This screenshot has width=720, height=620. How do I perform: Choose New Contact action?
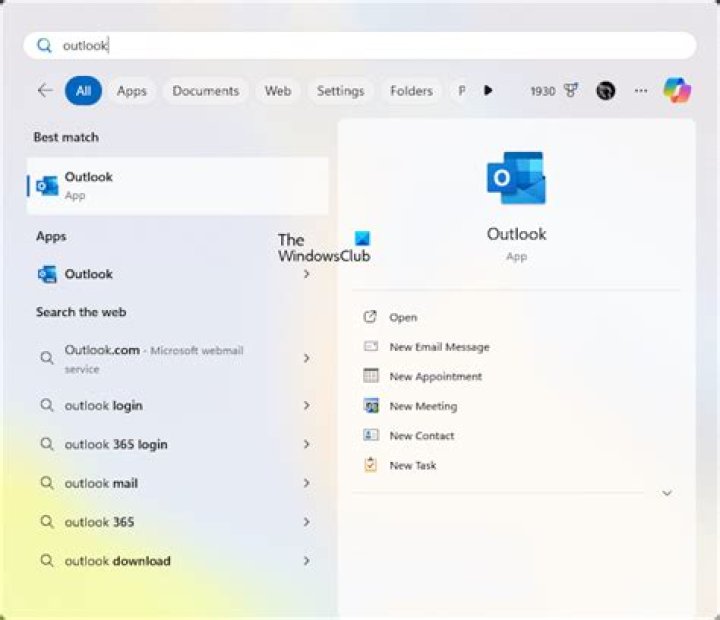(422, 435)
